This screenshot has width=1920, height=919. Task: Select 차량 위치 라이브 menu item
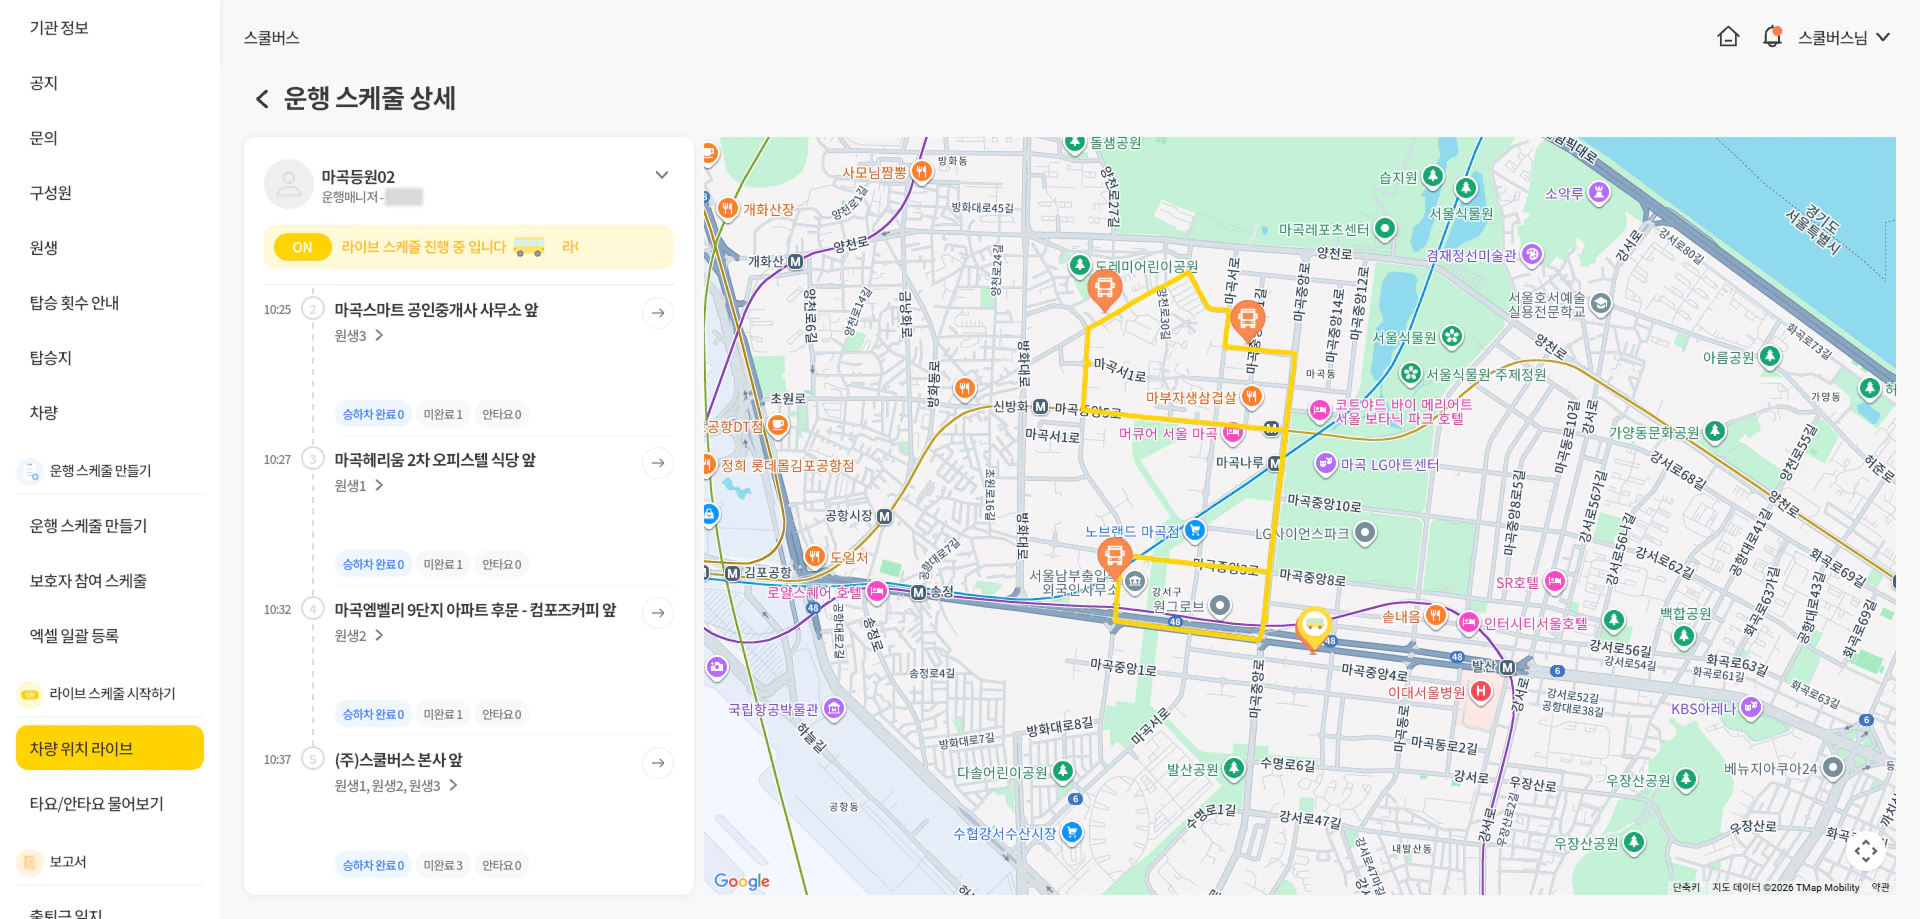coord(110,748)
